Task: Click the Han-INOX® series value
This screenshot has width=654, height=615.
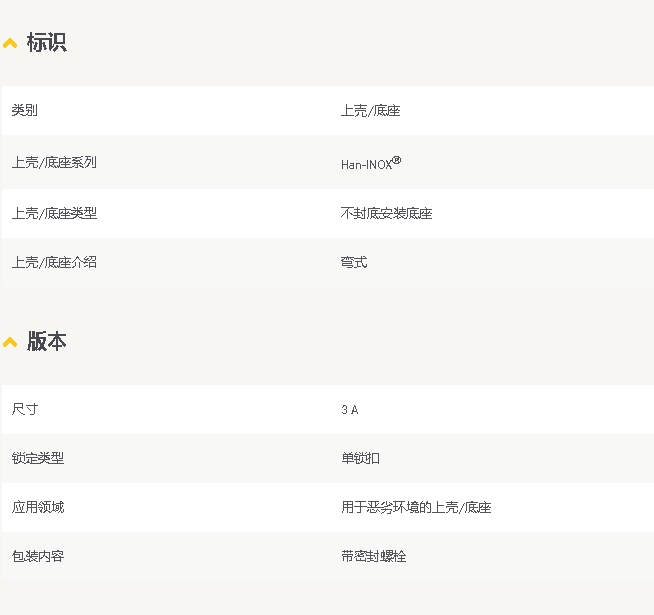Action: pyautogui.click(x=370, y=164)
